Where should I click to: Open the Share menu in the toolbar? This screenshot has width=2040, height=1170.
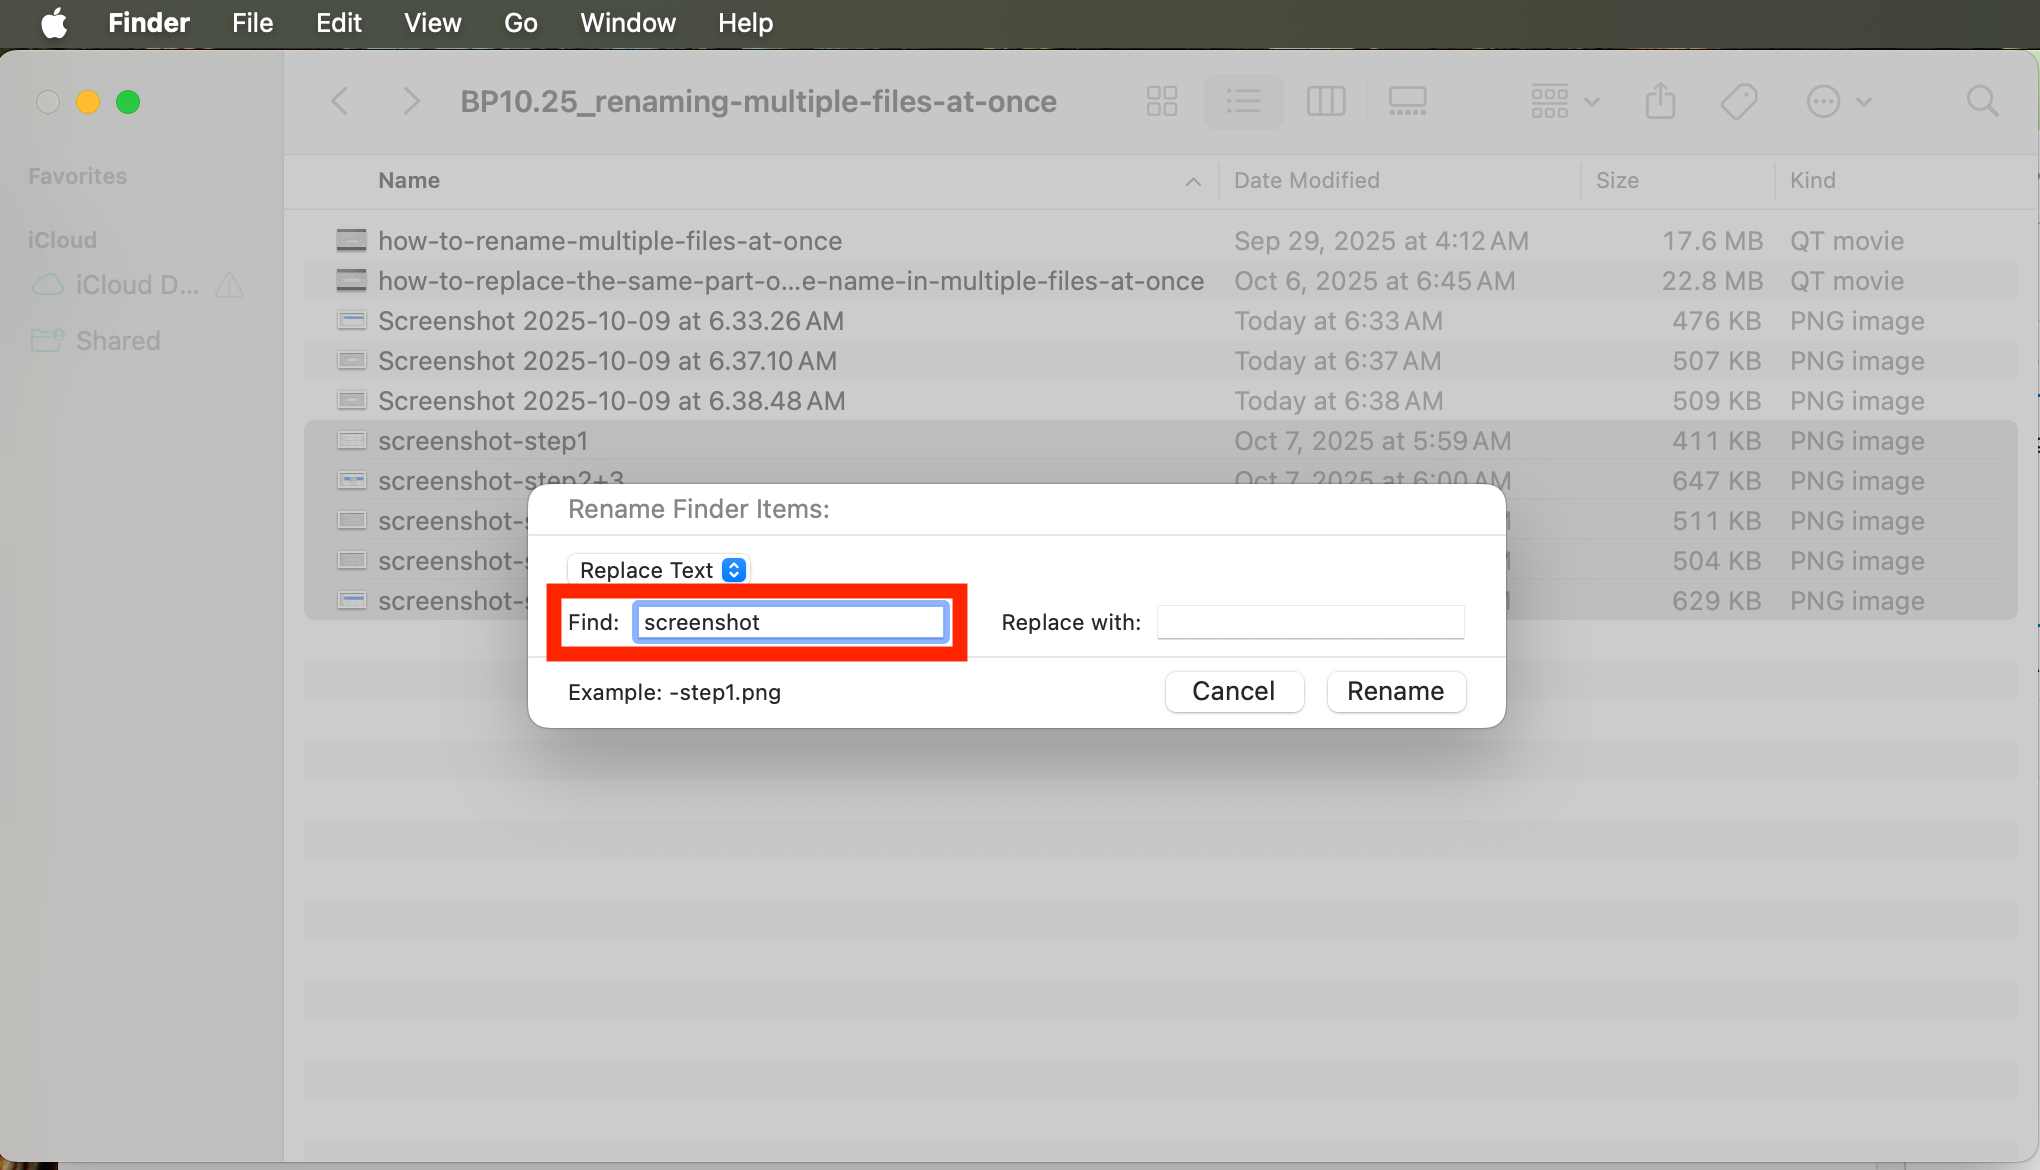(x=1660, y=100)
